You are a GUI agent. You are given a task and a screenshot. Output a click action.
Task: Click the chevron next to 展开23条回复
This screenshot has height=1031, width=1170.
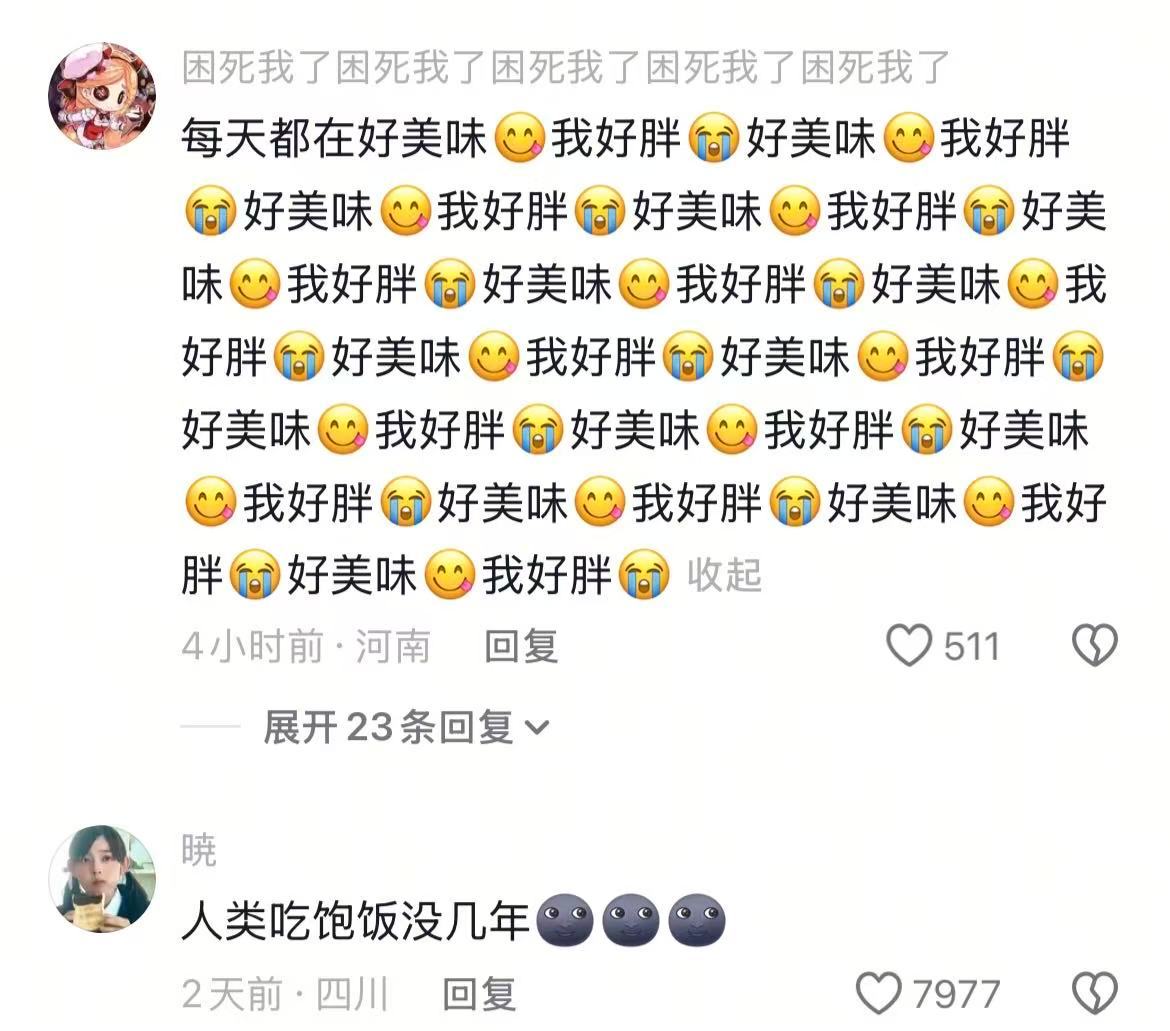[x=537, y=727]
